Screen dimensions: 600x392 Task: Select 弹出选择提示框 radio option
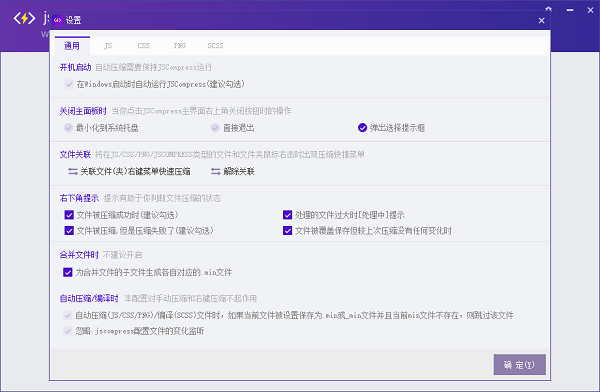[362, 127]
